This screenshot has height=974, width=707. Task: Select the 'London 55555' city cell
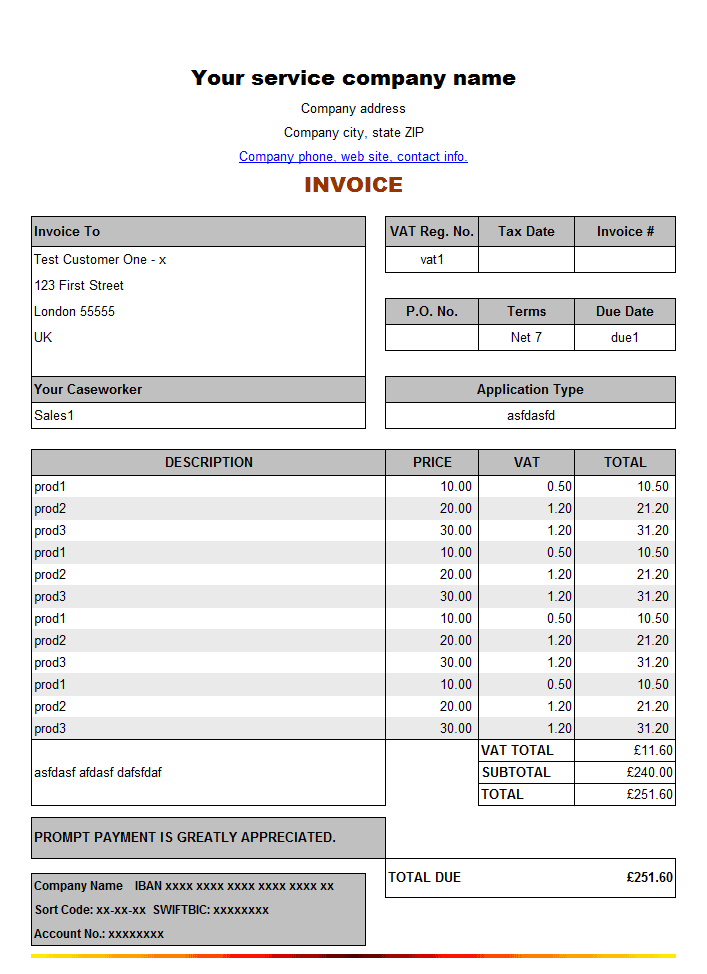pyautogui.click(x=75, y=312)
